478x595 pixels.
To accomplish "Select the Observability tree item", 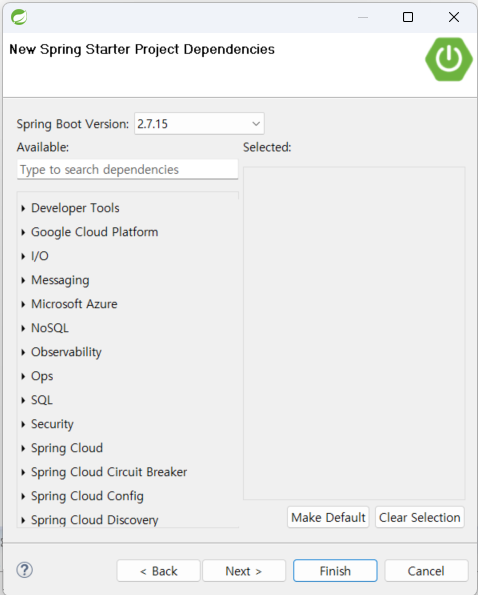I will coord(66,352).
